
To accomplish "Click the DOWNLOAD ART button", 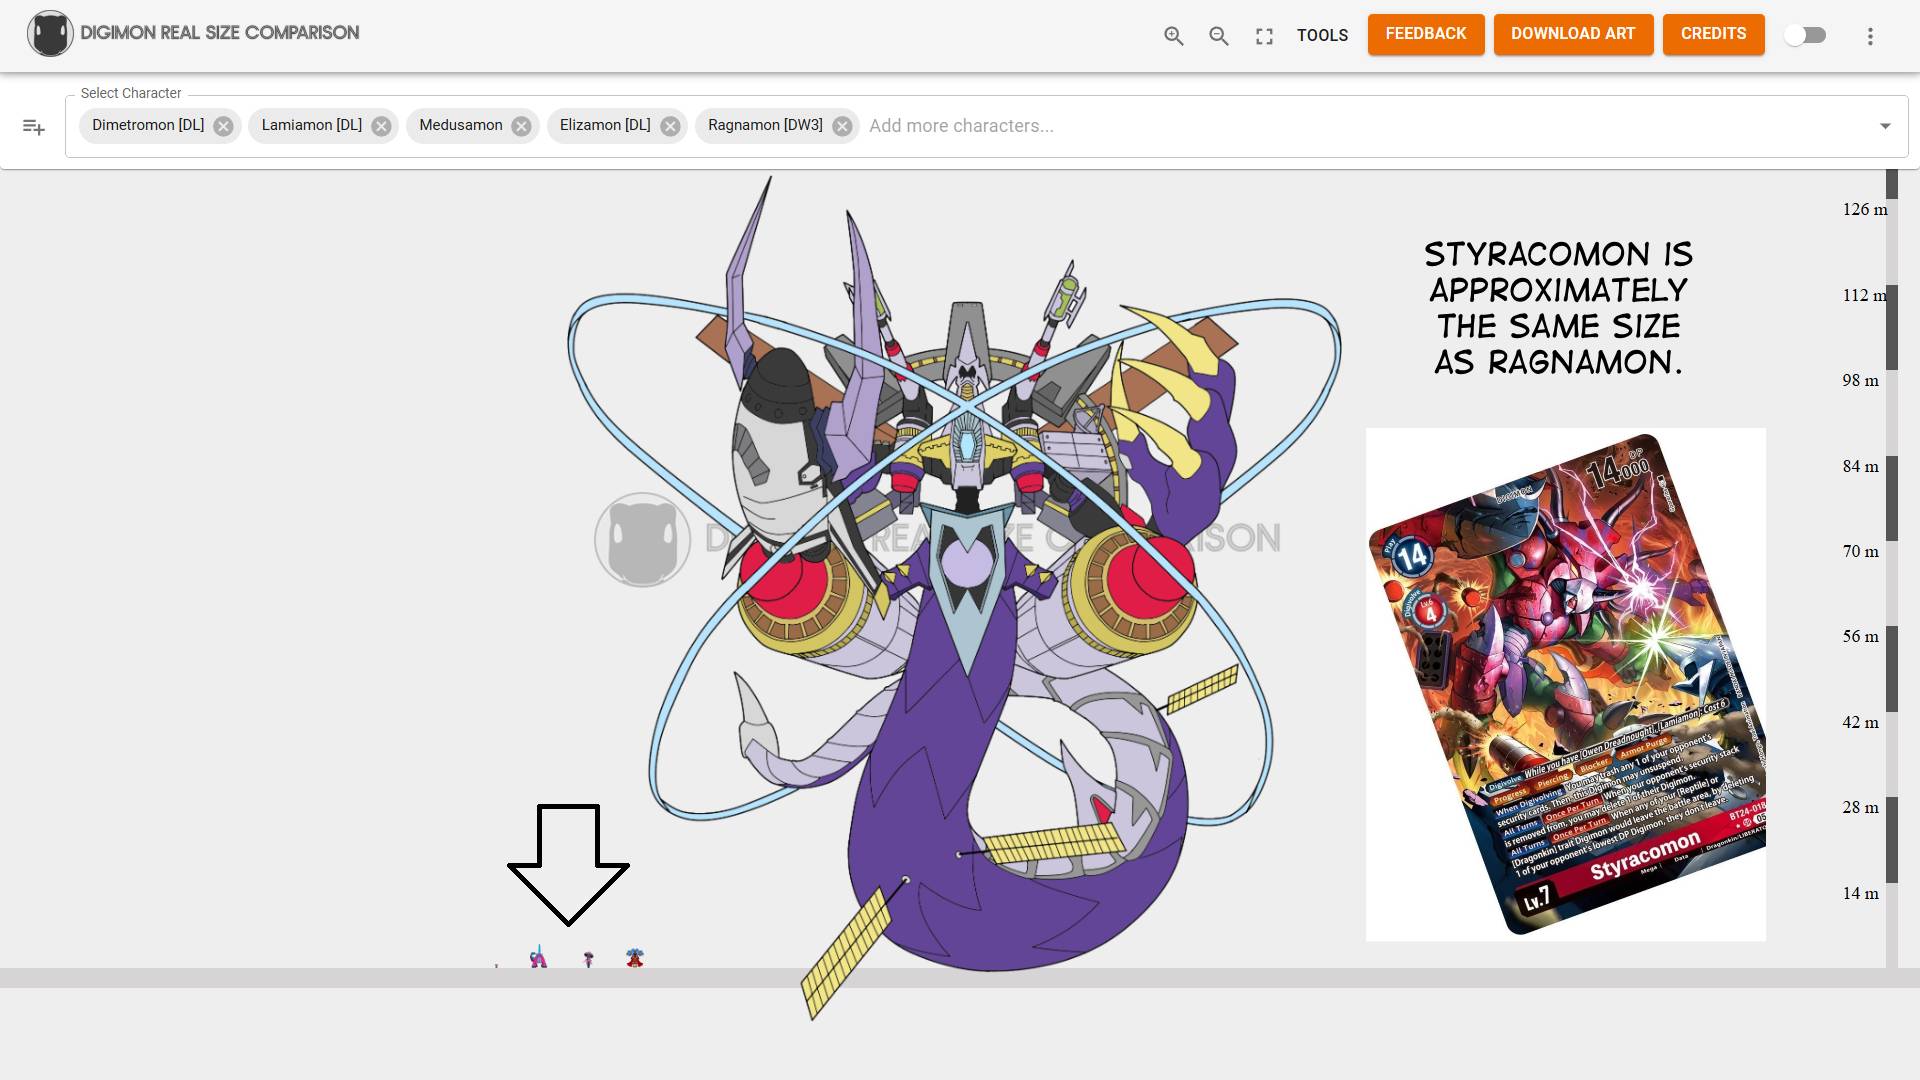I will pos(1572,34).
